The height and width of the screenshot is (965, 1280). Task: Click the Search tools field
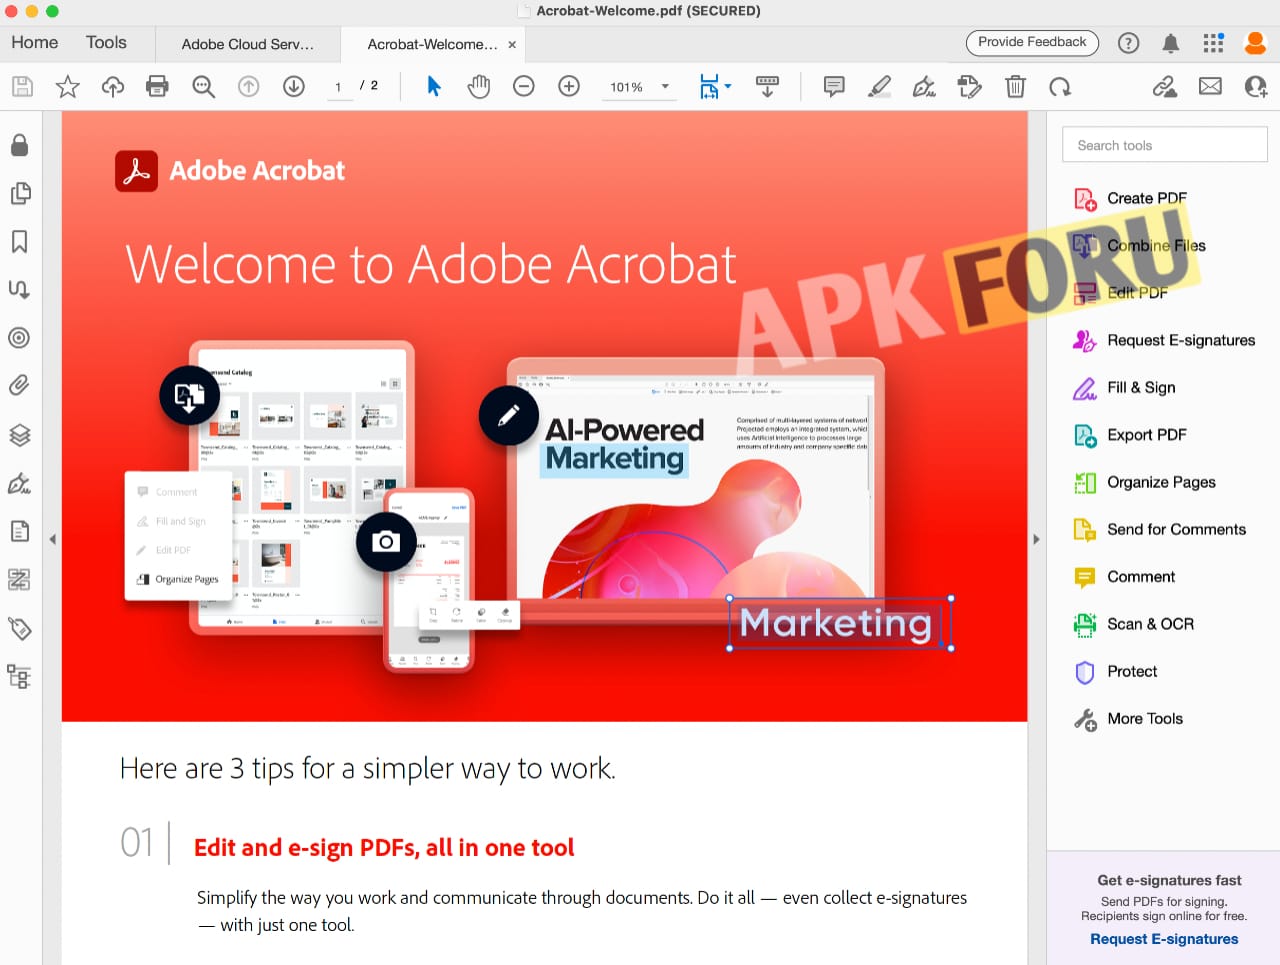click(x=1165, y=145)
